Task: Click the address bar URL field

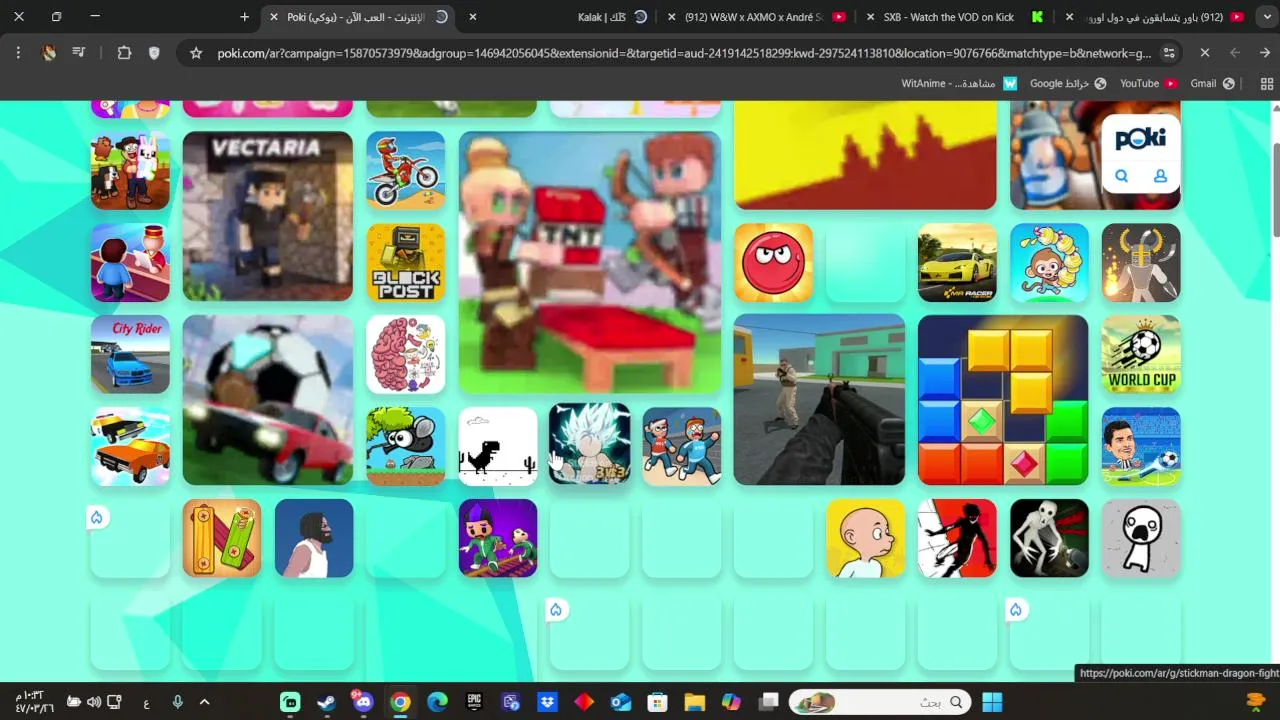Action: pos(684,53)
